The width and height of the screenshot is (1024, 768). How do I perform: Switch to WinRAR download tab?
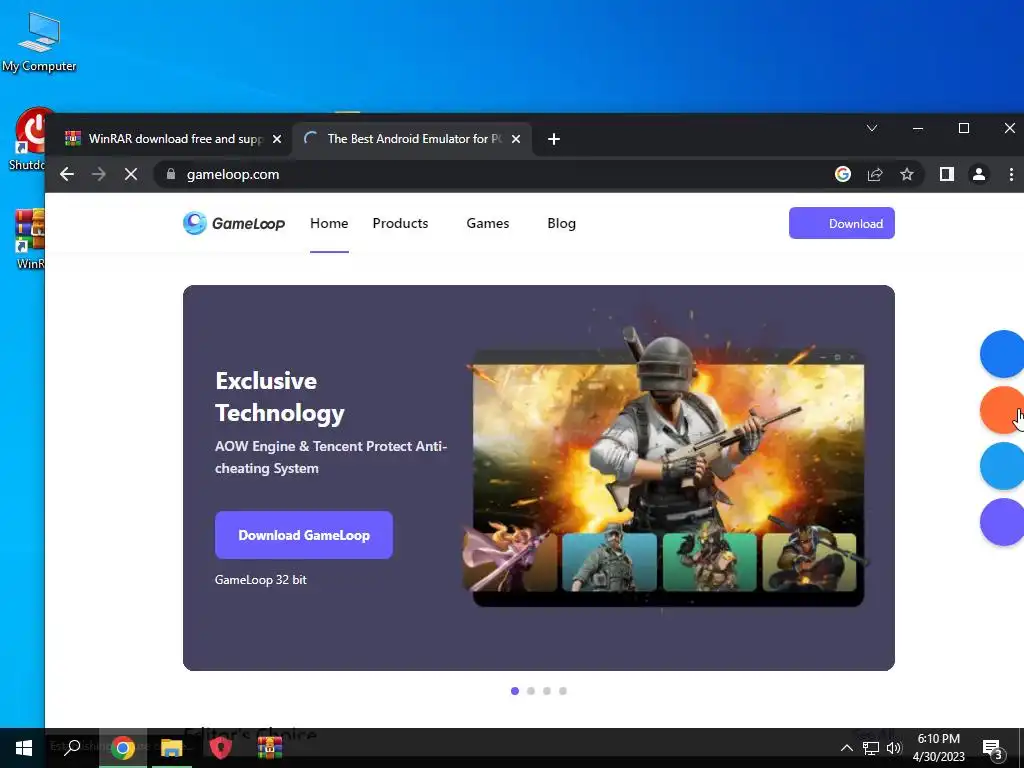coord(174,139)
